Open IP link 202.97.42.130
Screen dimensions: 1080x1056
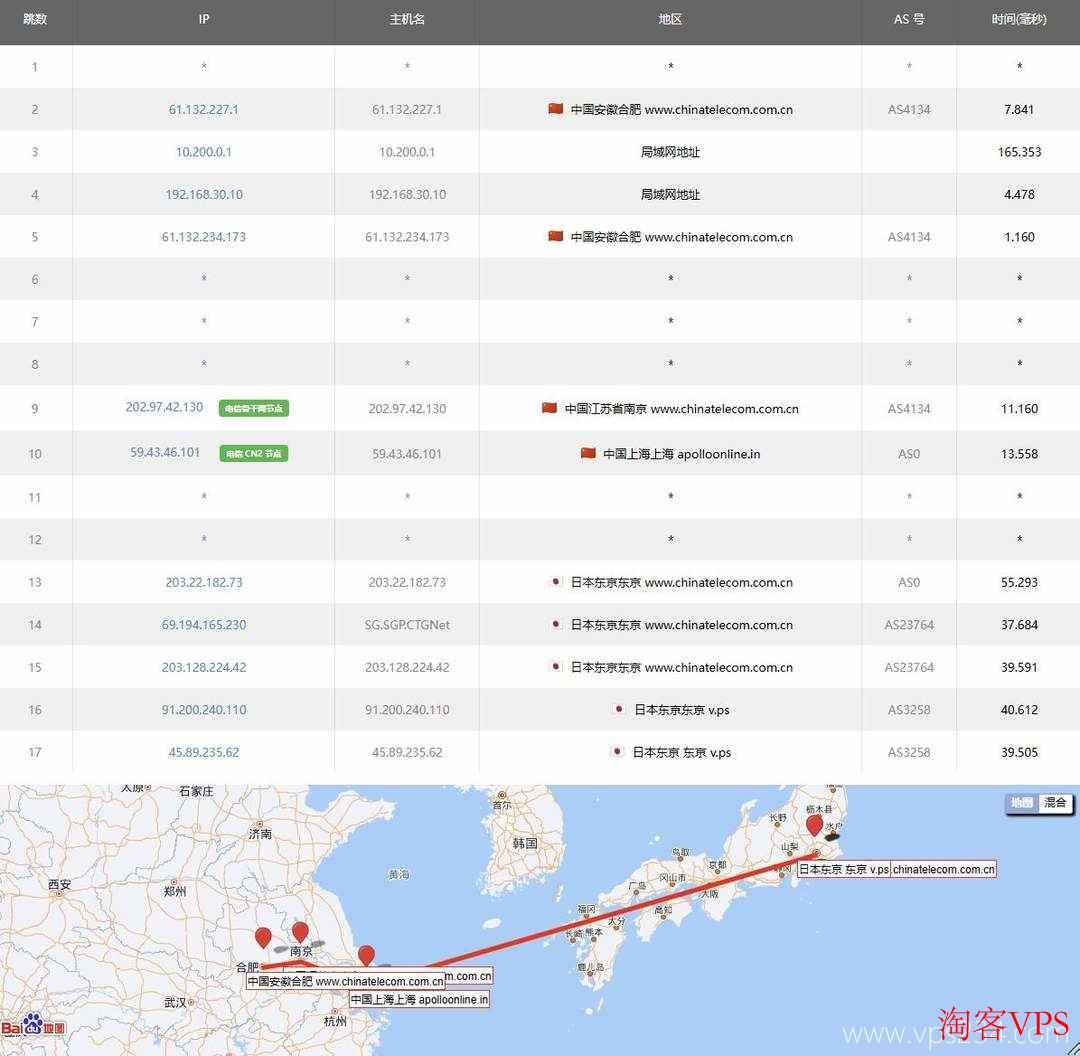click(x=164, y=407)
